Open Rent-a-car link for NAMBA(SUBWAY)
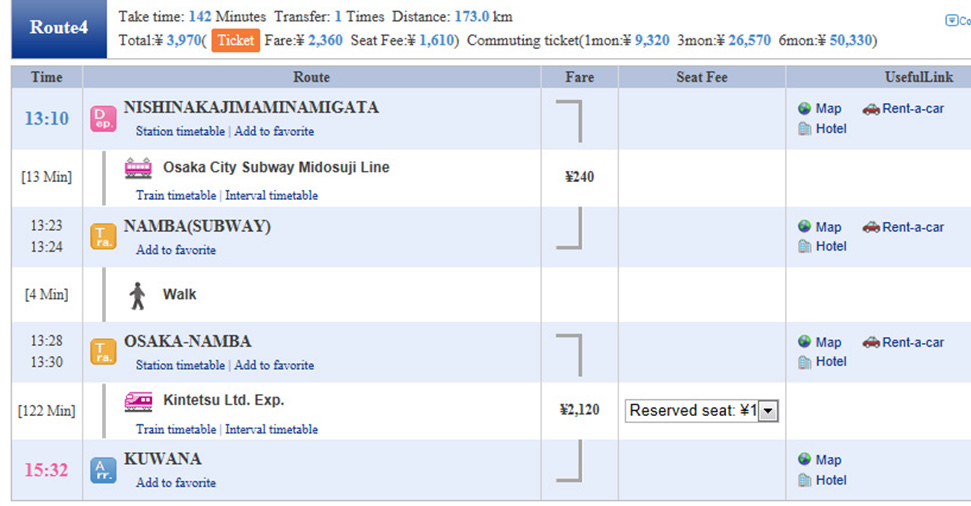 point(913,227)
